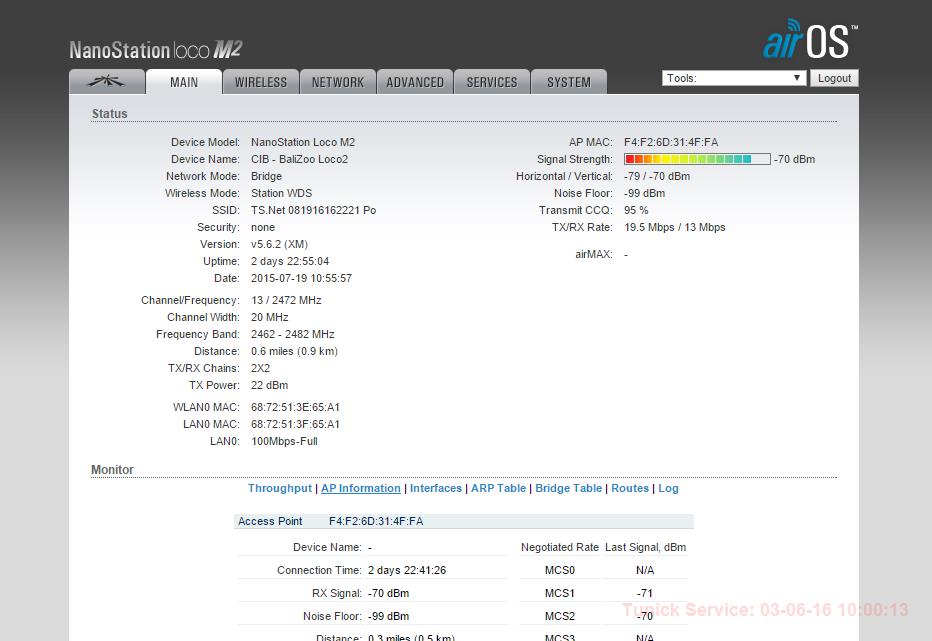Viewport: 932px width, 641px height.
Task: Click the Transmit CCQ value '95 %'
Action: [x=636, y=210]
